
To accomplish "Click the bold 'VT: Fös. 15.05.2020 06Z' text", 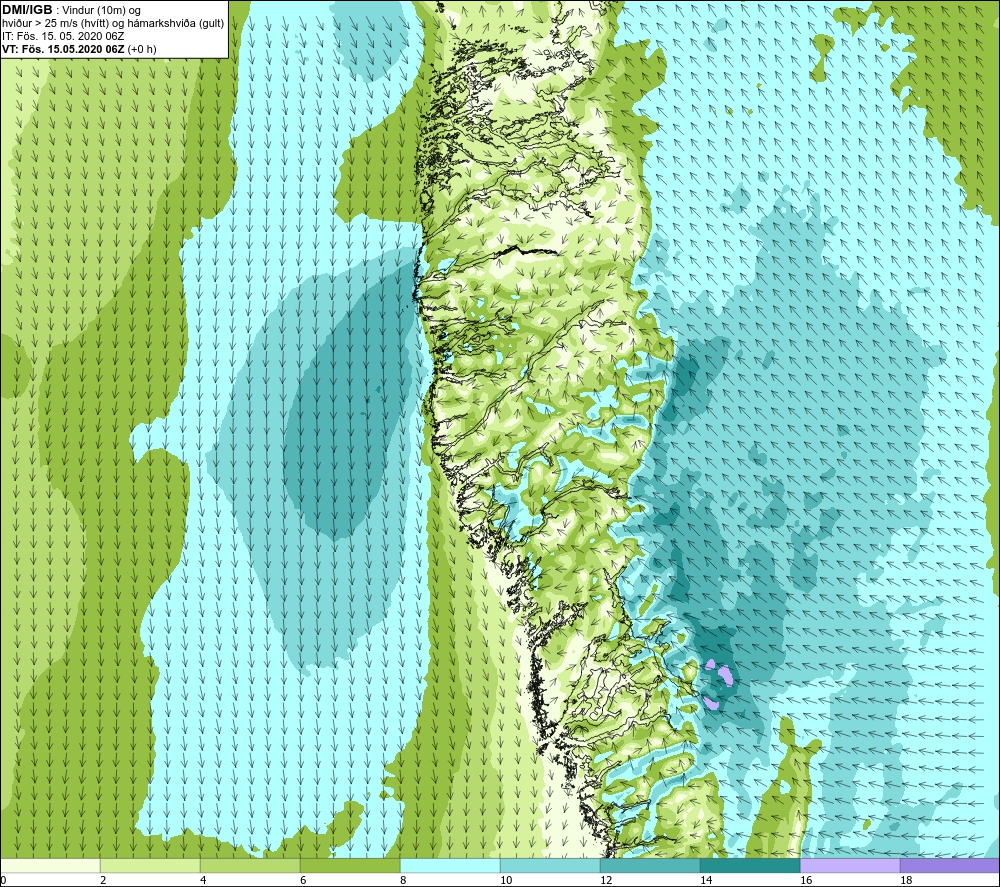I will pyautogui.click(x=64, y=48).
